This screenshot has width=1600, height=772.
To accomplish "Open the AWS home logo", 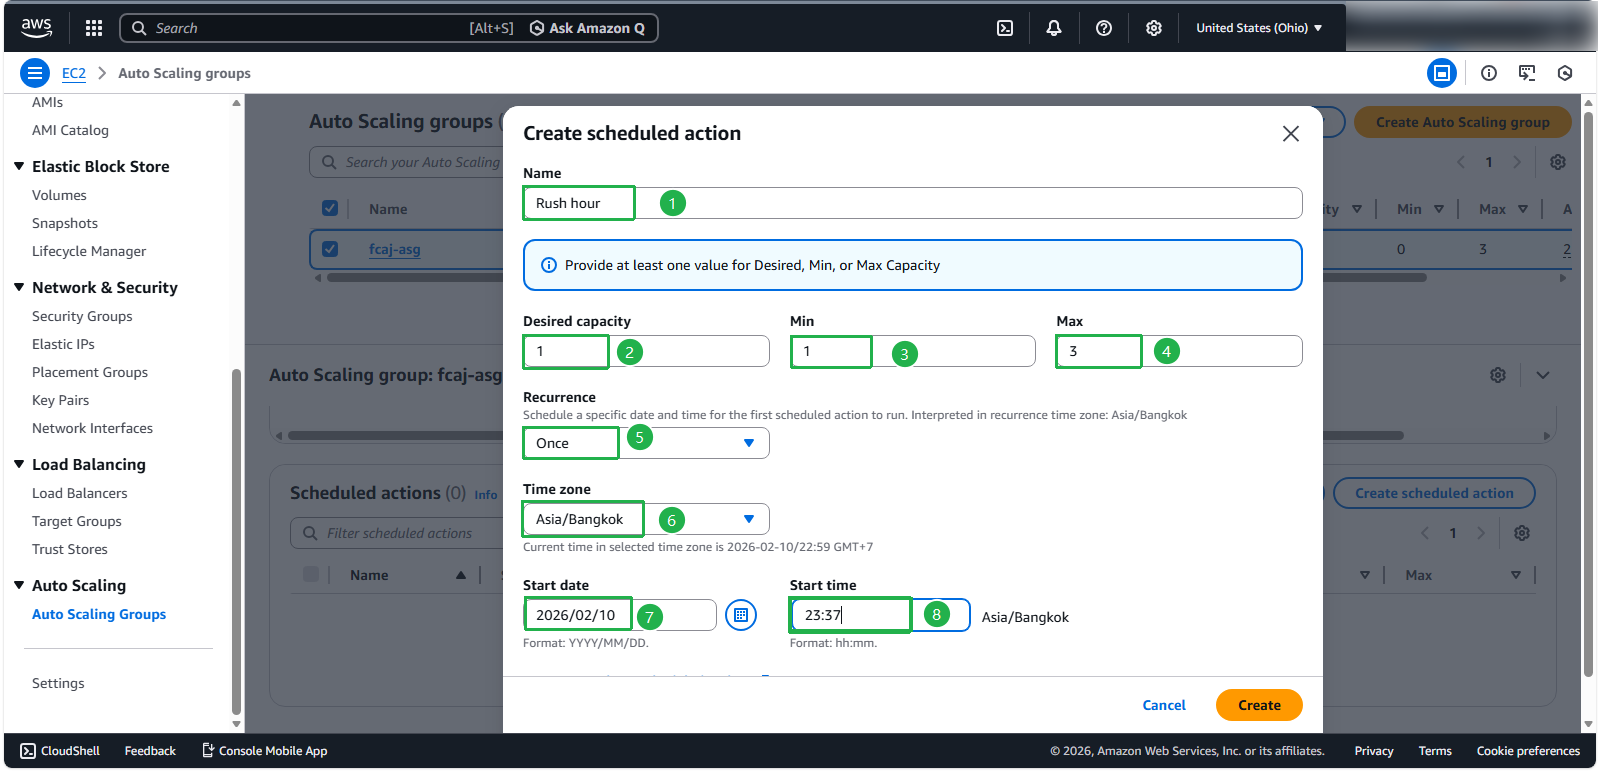I will [x=36, y=28].
